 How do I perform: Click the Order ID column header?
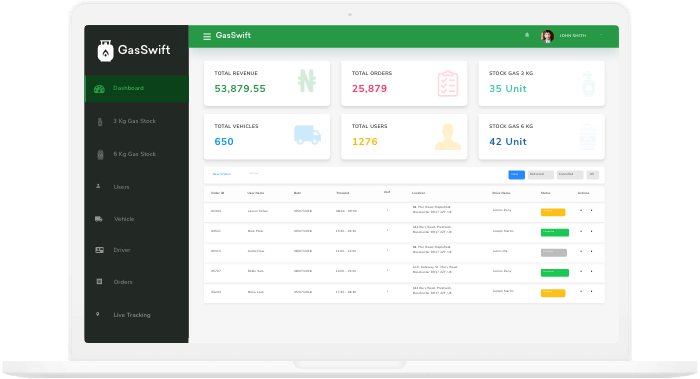click(x=217, y=193)
